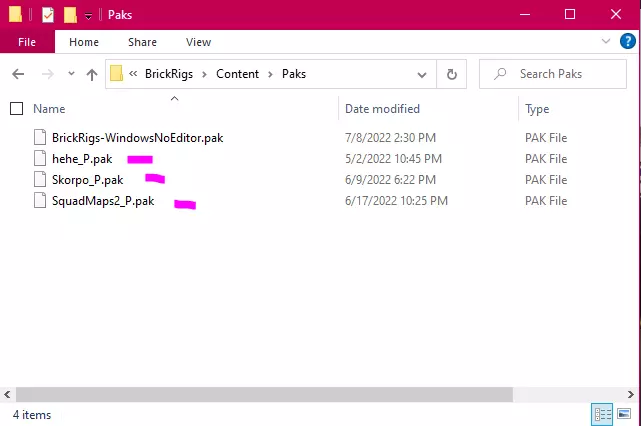Click BrickRigs in the address breadcrumb
The height and width of the screenshot is (426, 641).
(x=169, y=74)
